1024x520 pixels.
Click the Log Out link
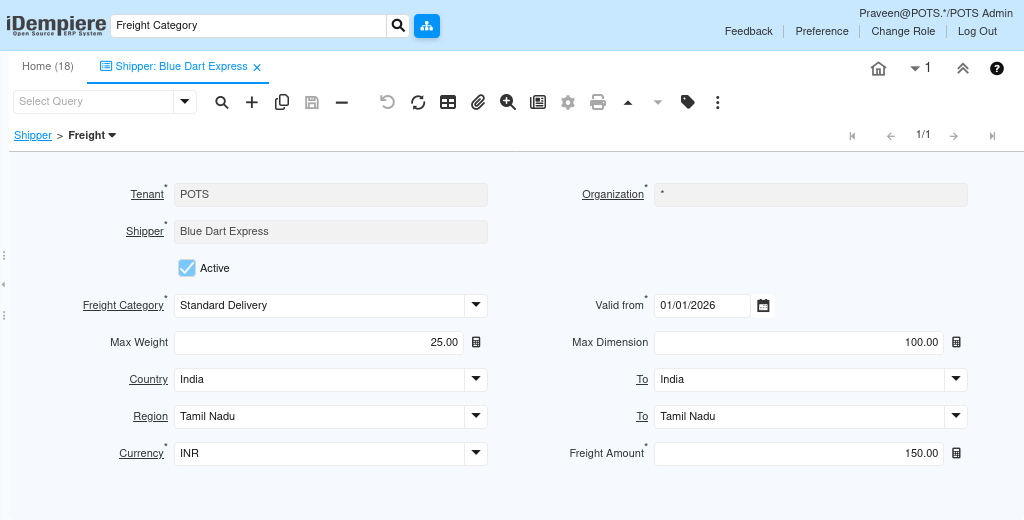coord(978,31)
